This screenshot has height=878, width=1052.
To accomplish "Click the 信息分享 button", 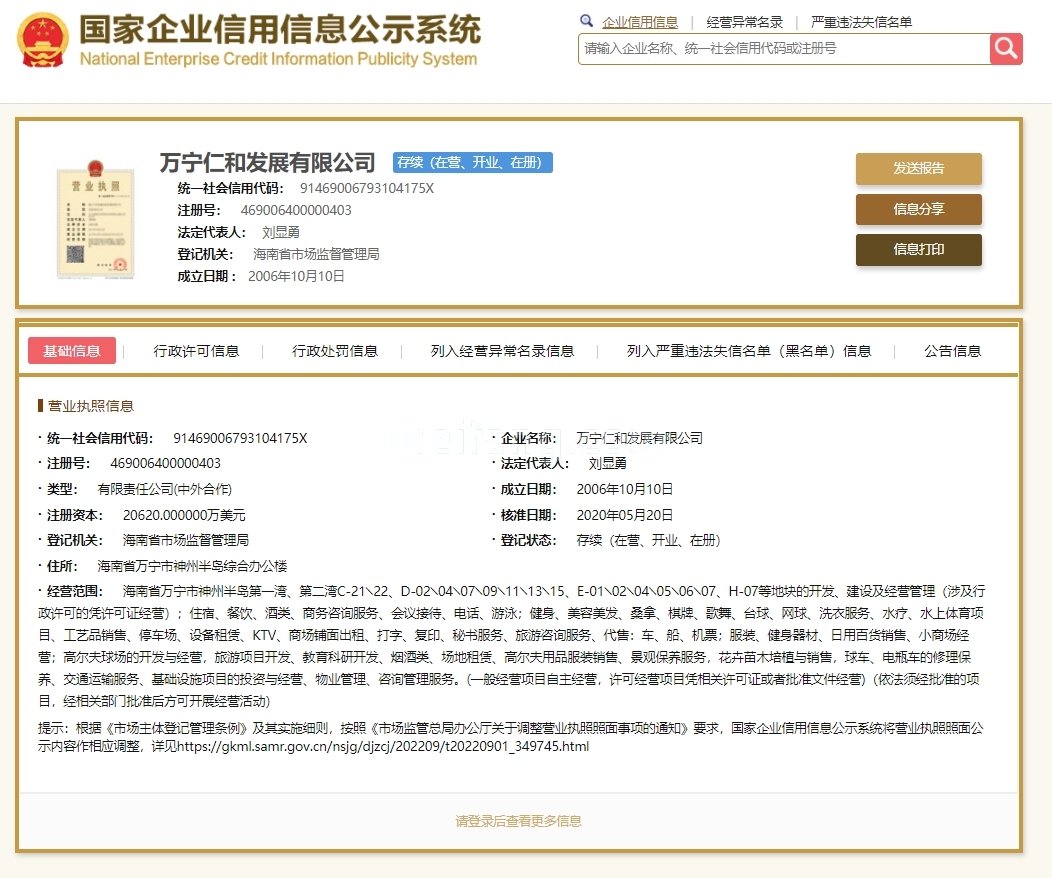I will (x=918, y=210).
